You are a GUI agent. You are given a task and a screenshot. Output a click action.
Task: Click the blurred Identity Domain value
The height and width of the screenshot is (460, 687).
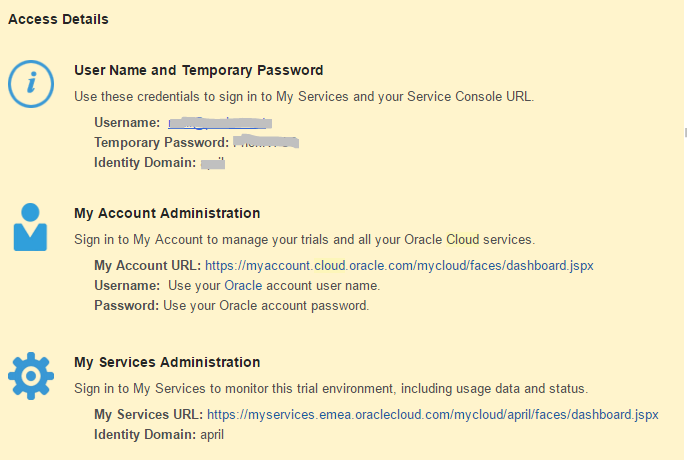(x=213, y=163)
